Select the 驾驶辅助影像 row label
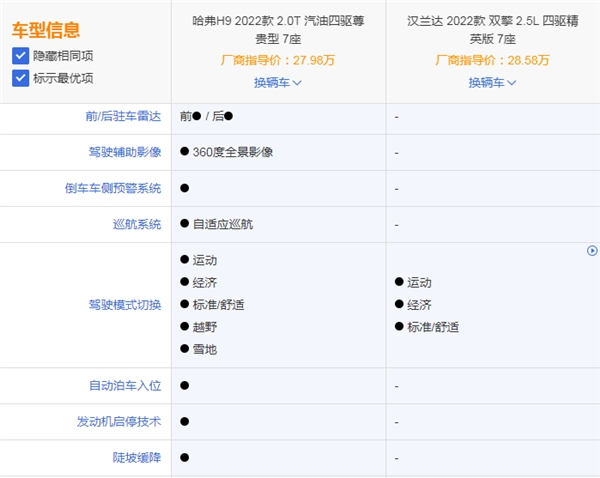 (x=124, y=152)
